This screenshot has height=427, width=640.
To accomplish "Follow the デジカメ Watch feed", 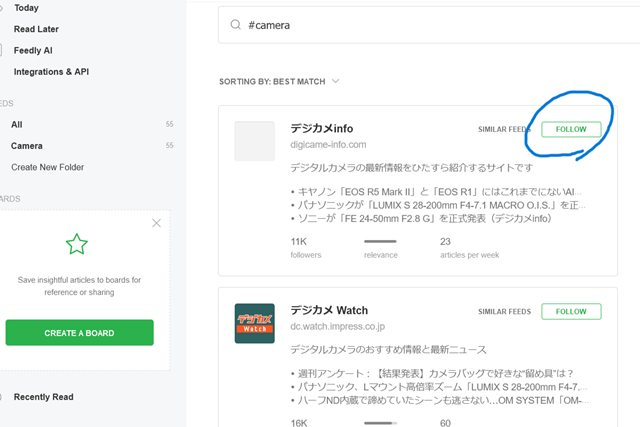I will tap(571, 311).
